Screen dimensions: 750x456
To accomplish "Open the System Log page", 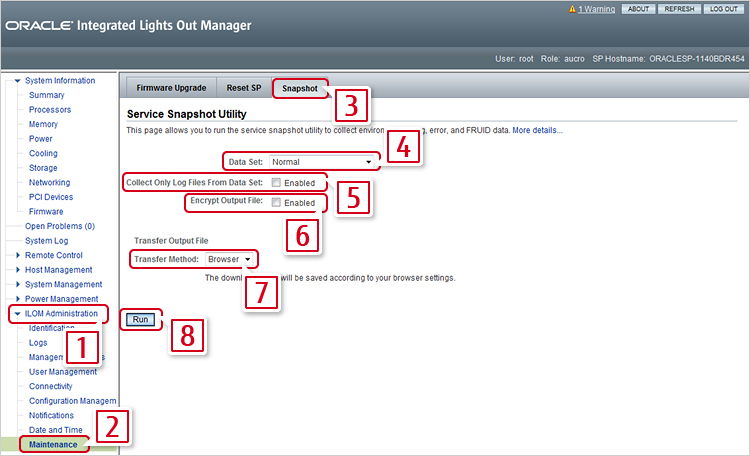I will tap(46, 241).
